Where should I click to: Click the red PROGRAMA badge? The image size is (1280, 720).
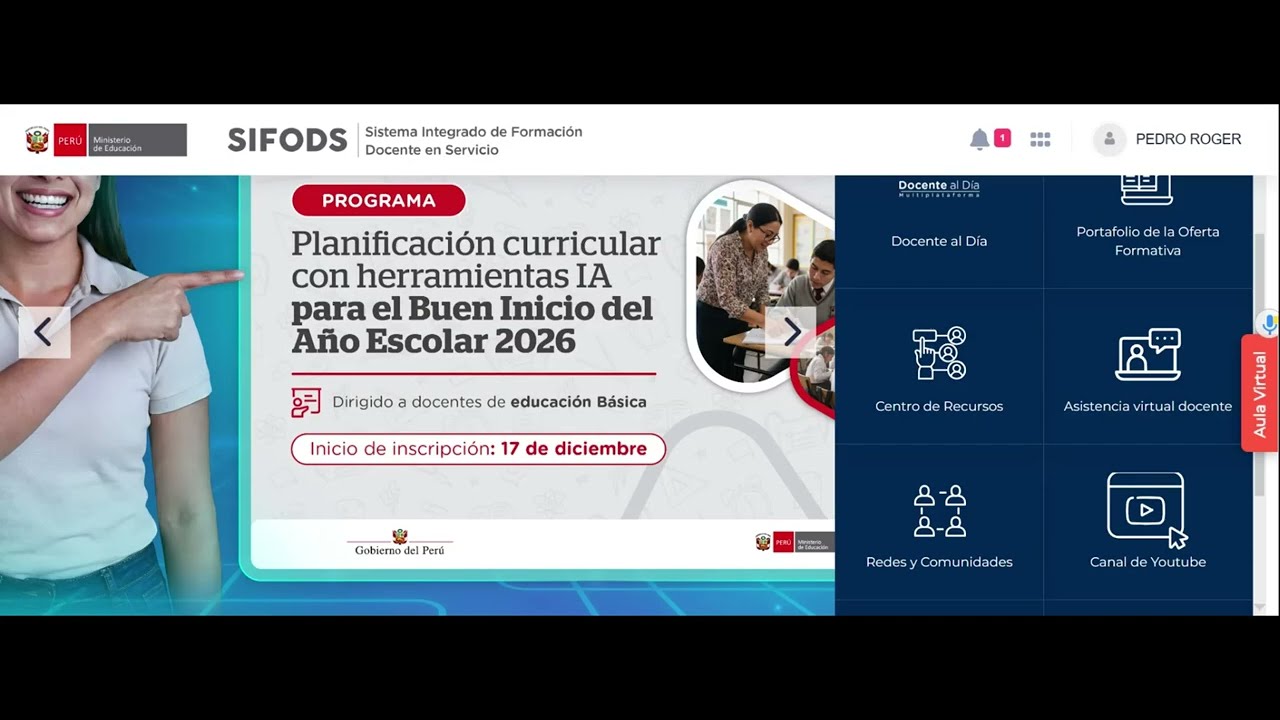[x=379, y=200]
